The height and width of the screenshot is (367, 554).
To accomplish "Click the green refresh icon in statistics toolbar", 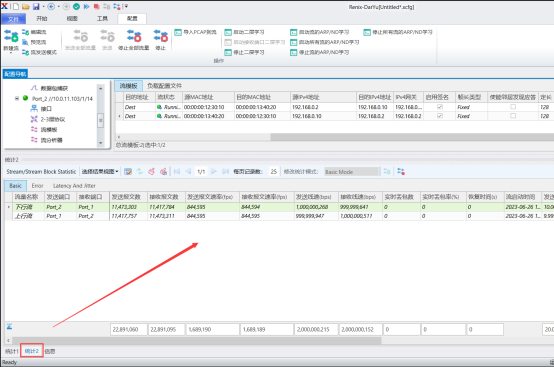I will (x=140, y=172).
